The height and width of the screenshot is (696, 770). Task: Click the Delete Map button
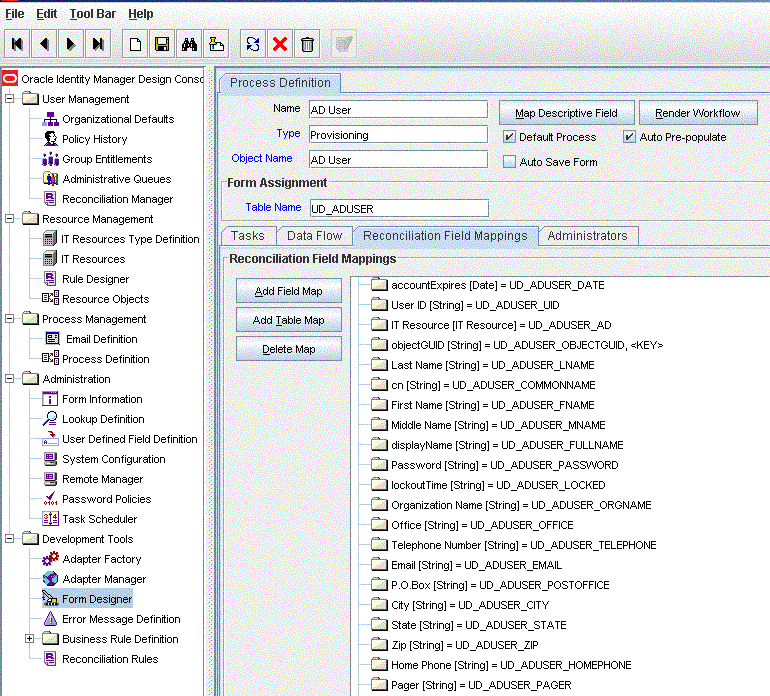tap(289, 349)
